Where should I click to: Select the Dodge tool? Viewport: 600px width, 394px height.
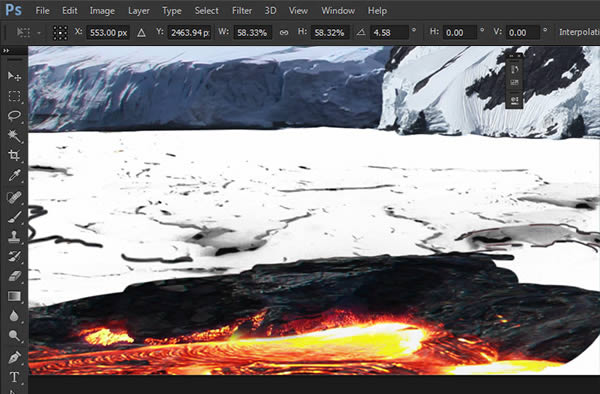coord(14,336)
